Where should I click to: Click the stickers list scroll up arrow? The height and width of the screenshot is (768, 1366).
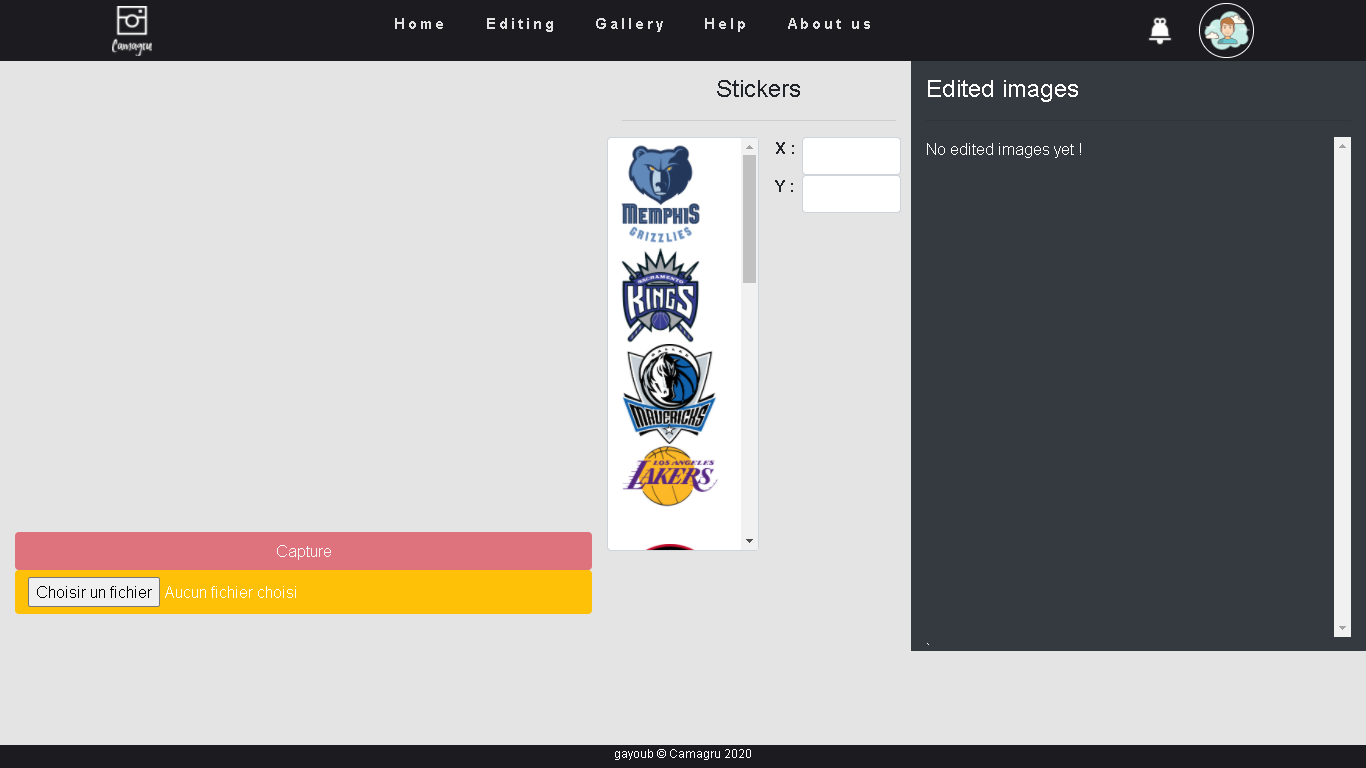[x=749, y=147]
